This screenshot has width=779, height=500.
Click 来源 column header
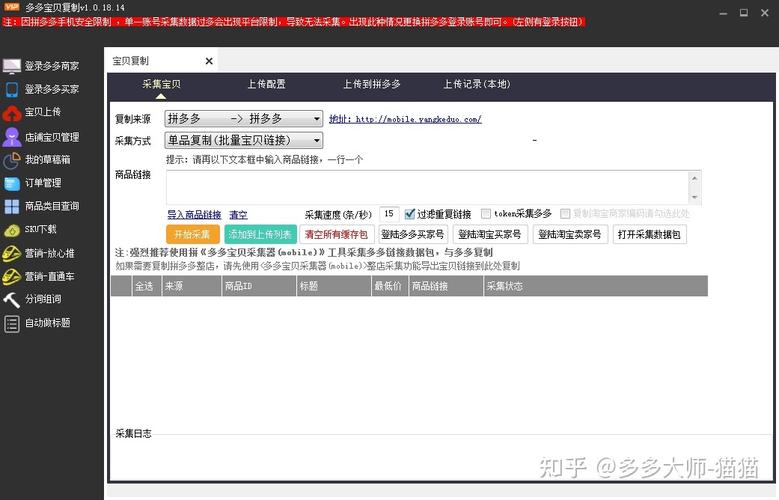[191, 286]
